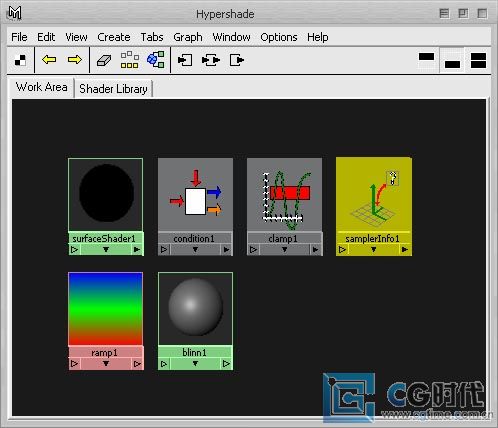The width and height of the screenshot is (498, 428).
Task: Select the ramp1 gradient swatch
Action: pos(106,309)
